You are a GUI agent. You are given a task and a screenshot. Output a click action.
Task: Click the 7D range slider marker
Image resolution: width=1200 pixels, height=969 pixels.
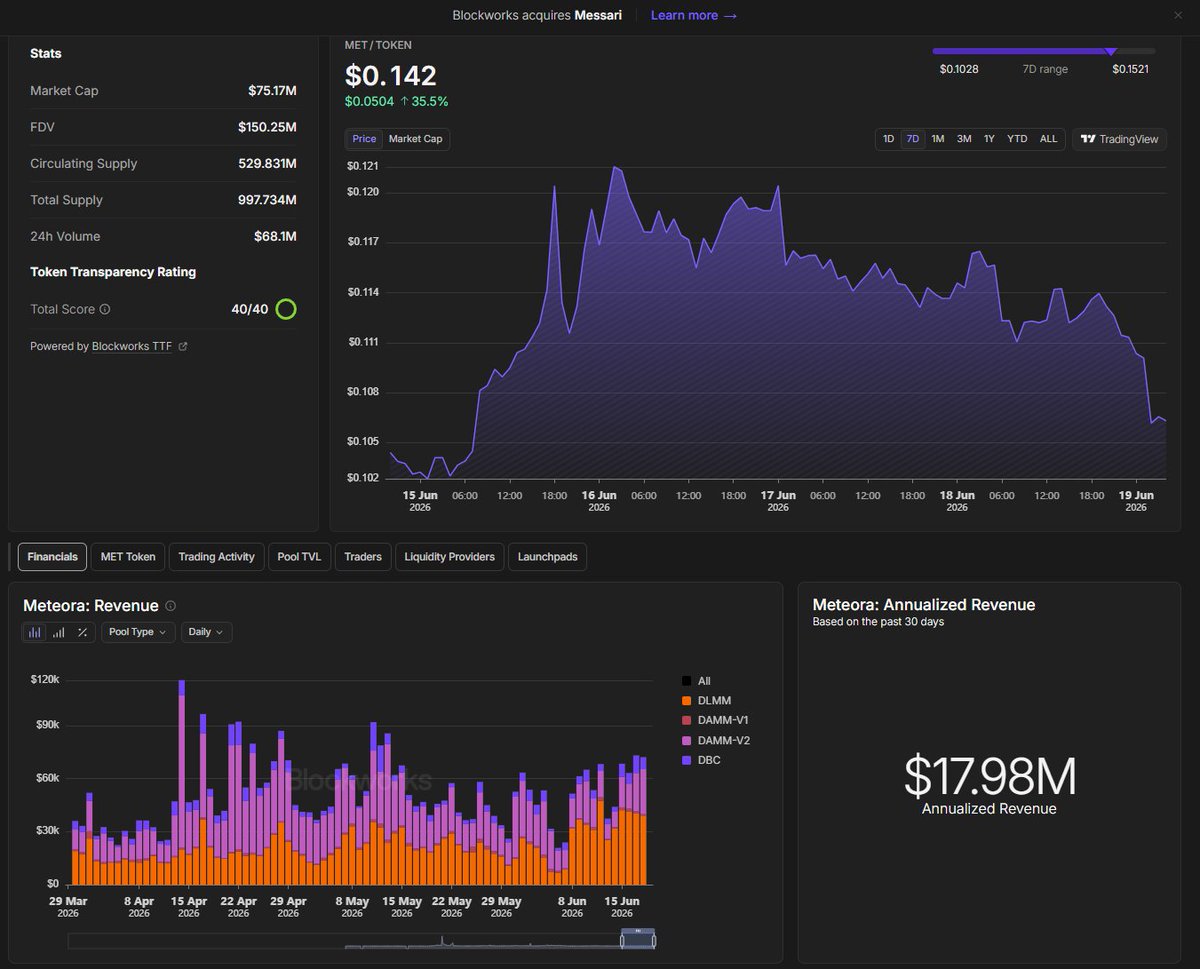click(1110, 51)
